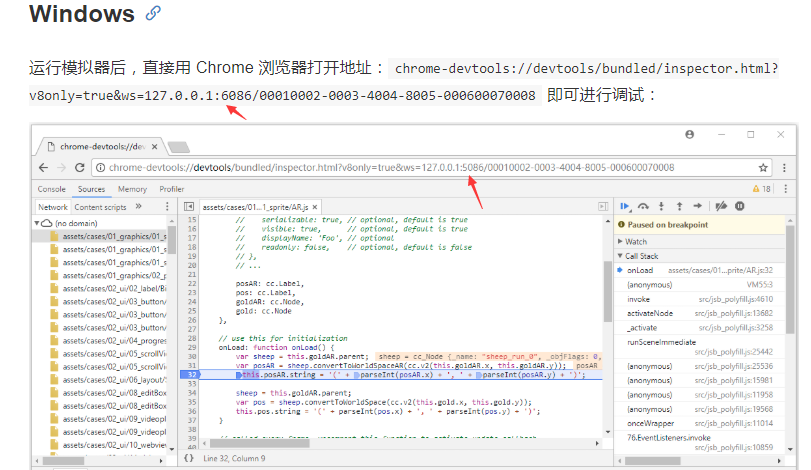Click the Chrome profile avatar icon
Viewport: 811px width, 470px height.
689,134
